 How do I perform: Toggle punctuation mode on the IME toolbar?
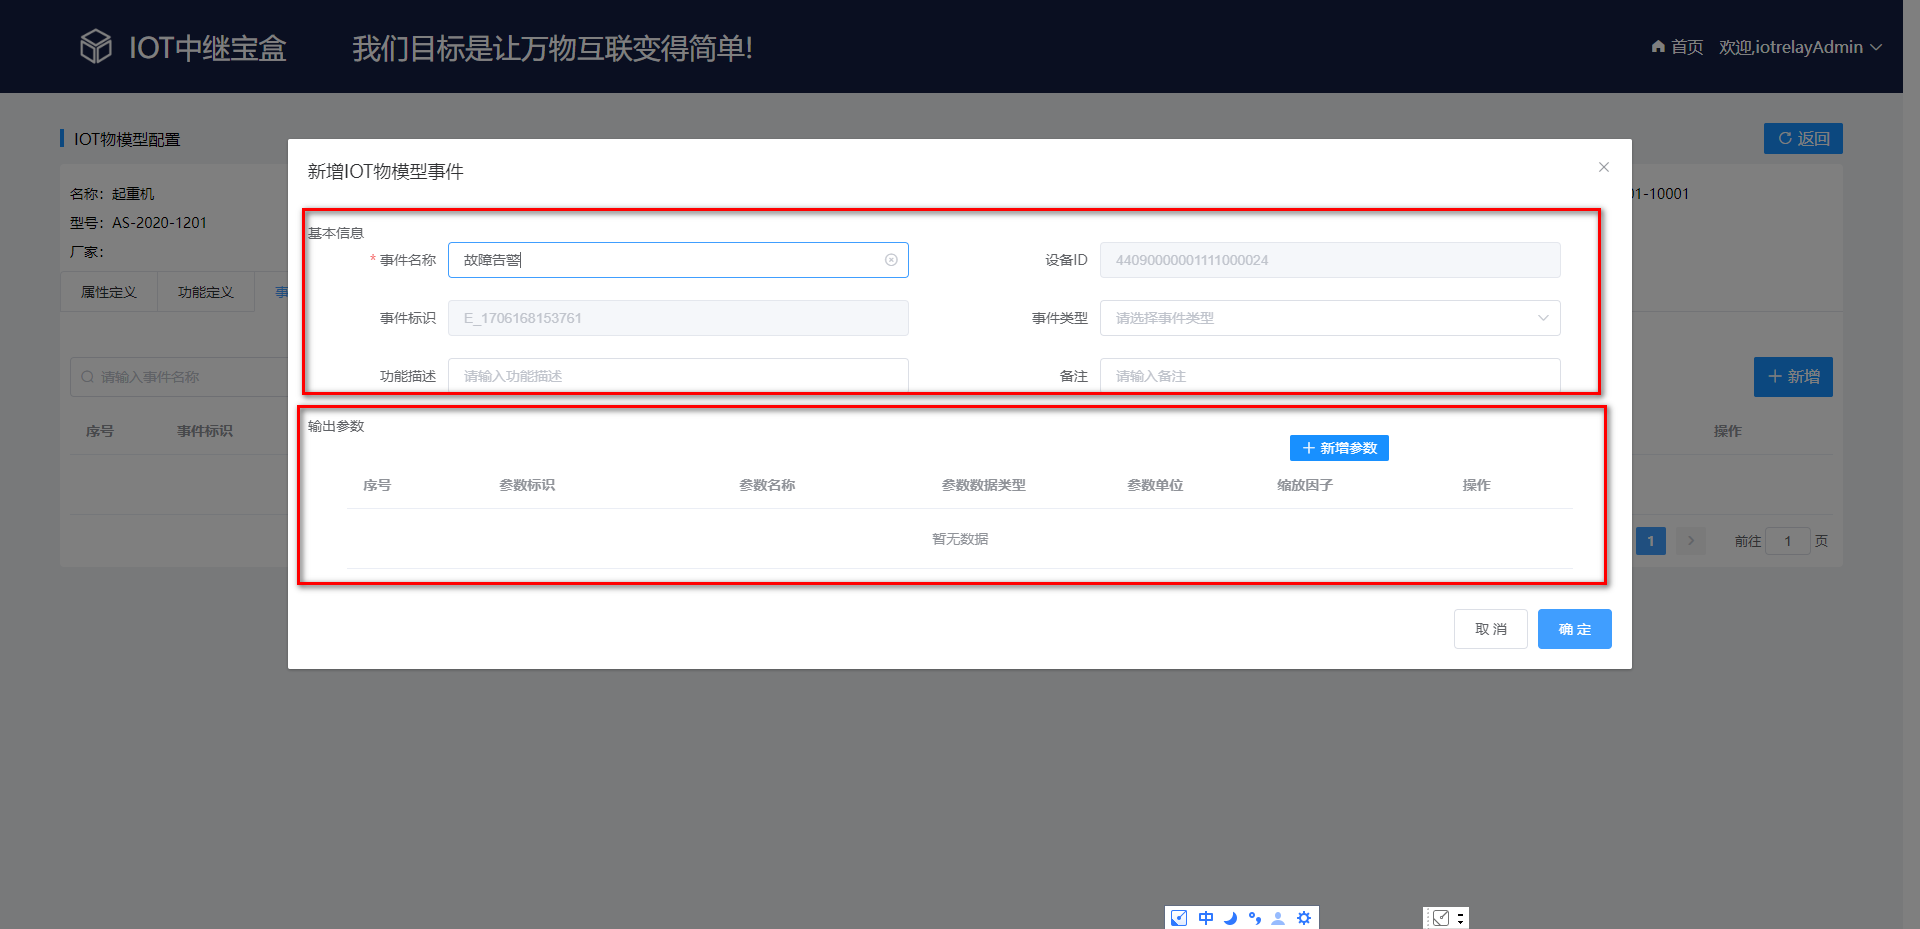pos(1255,917)
